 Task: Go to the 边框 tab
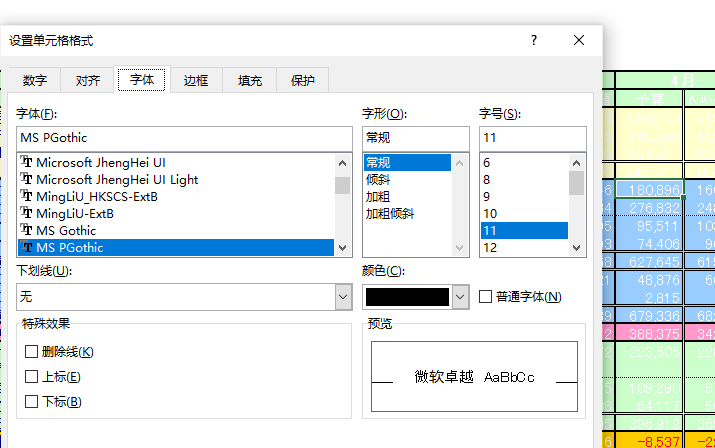196,81
